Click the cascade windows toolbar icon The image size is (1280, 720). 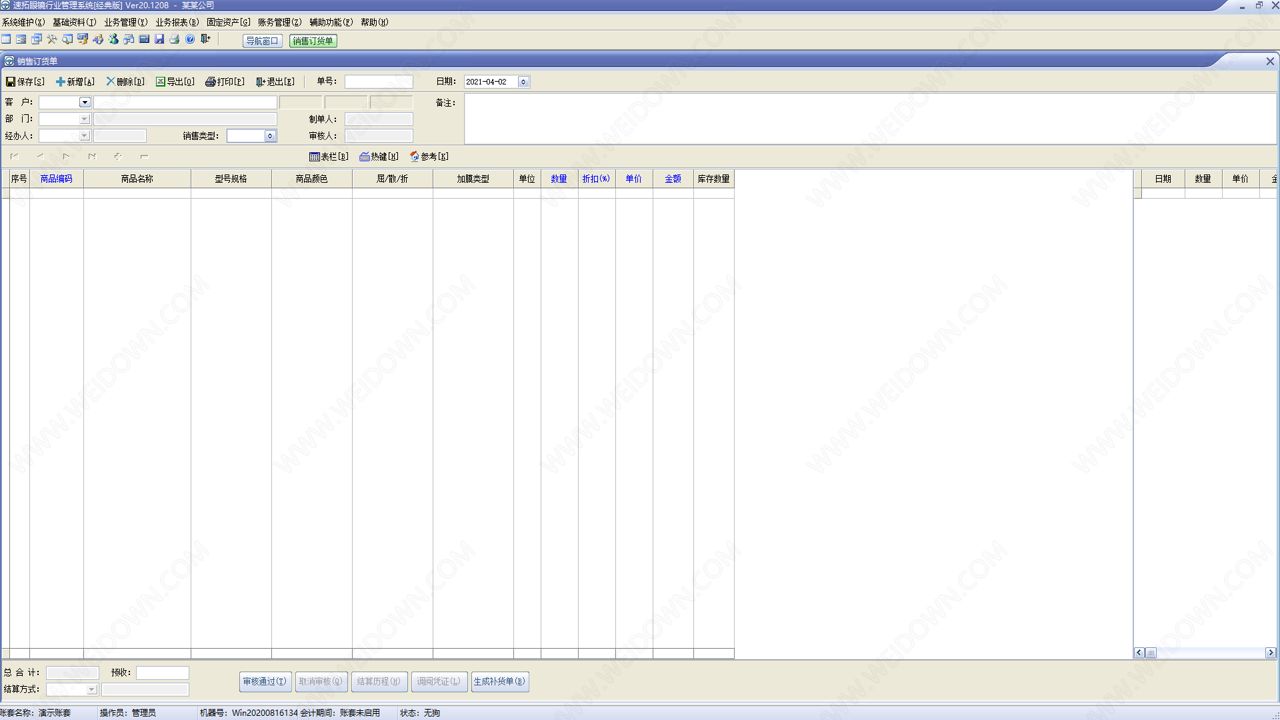[x=36, y=39]
